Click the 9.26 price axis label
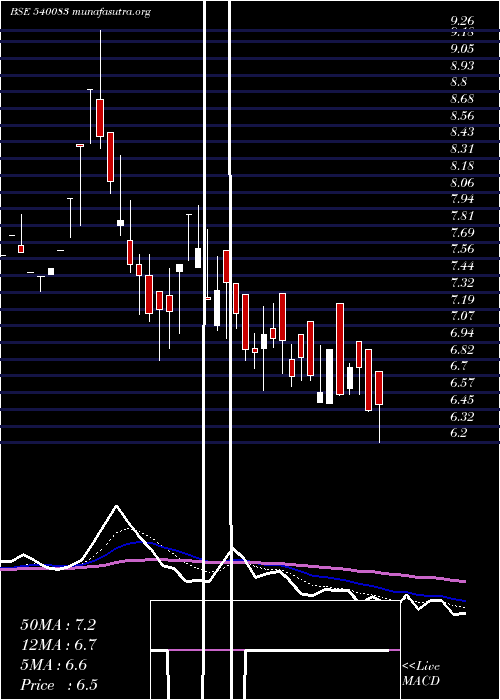The width and height of the screenshot is (500, 700). click(462, 21)
